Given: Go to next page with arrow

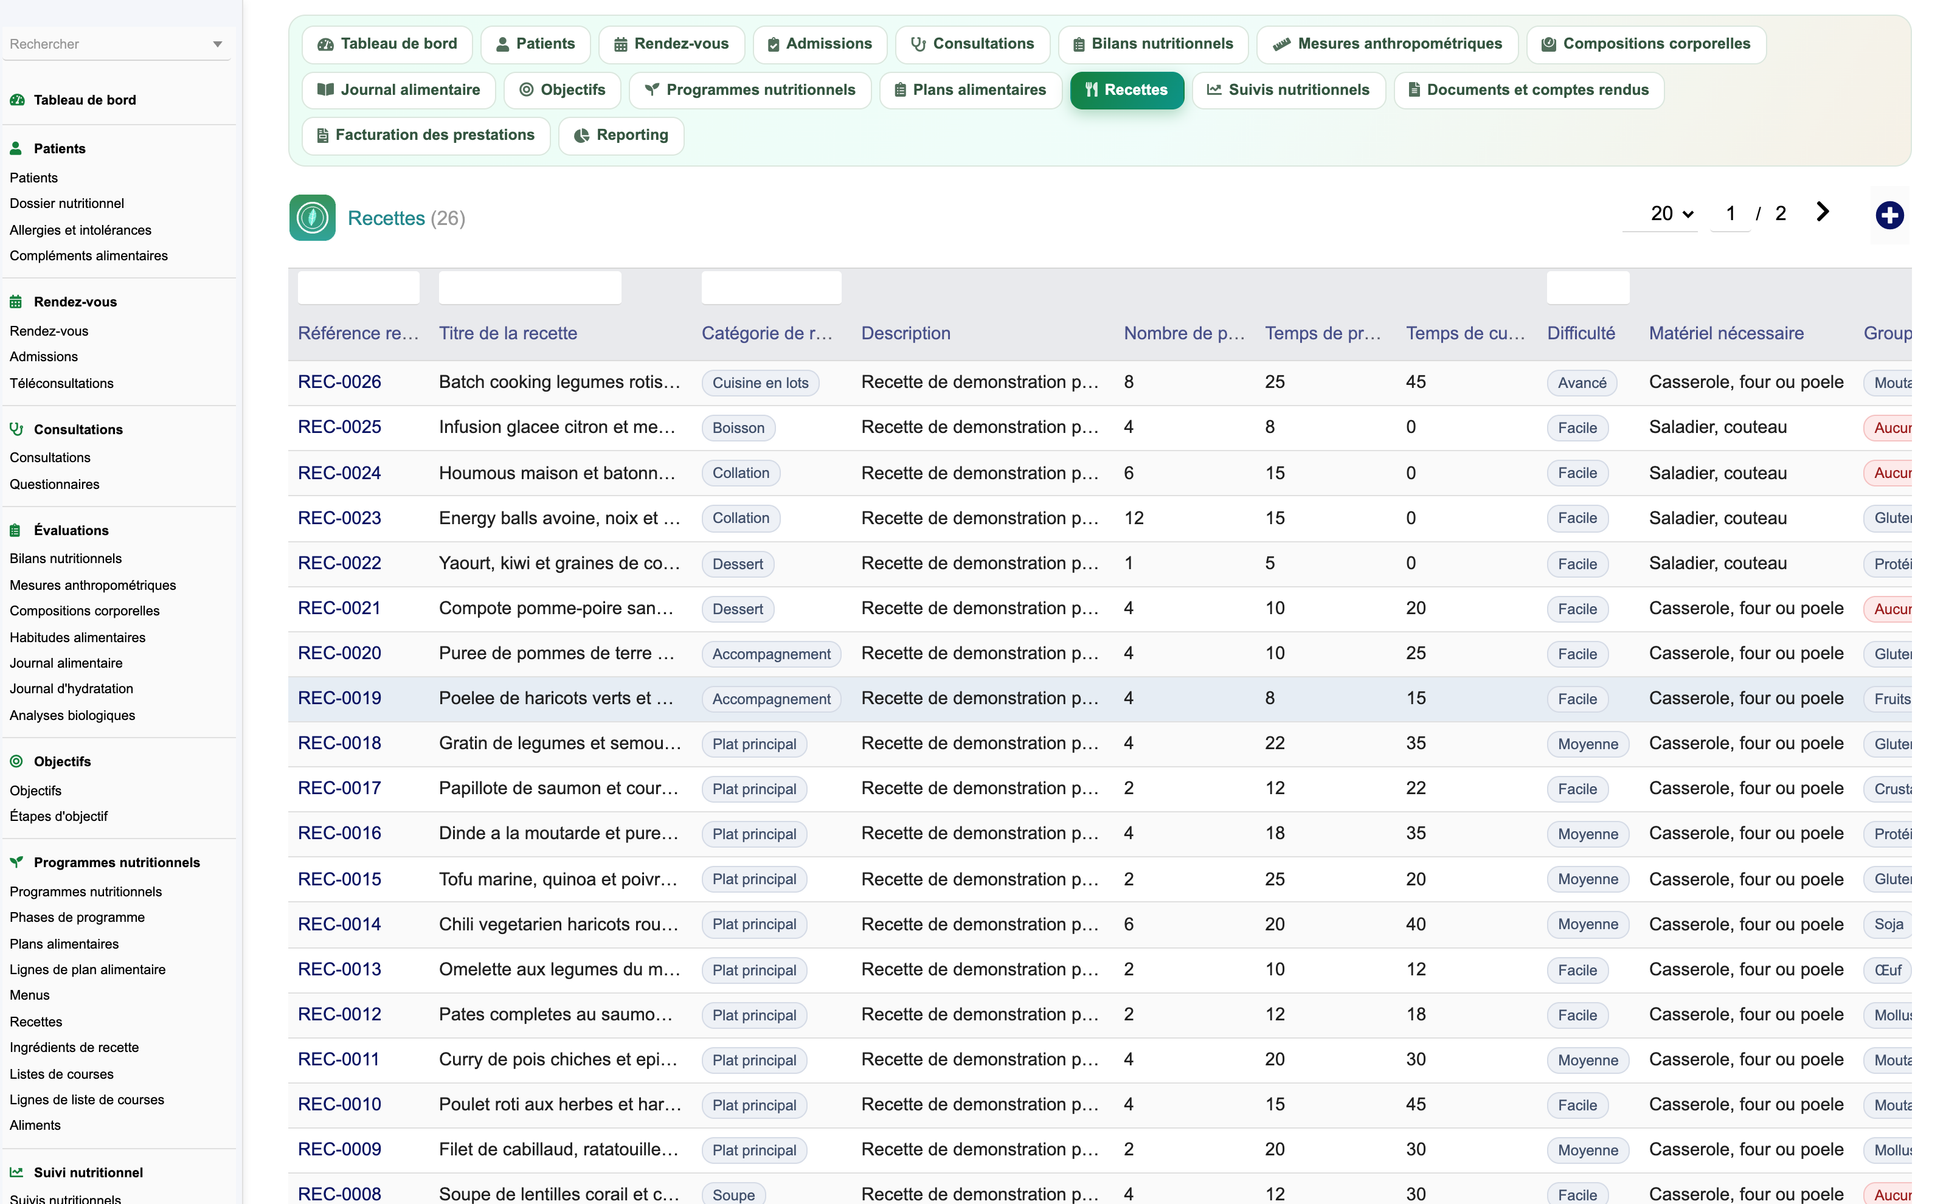Looking at the screenshot, I should pos(1822,212).
